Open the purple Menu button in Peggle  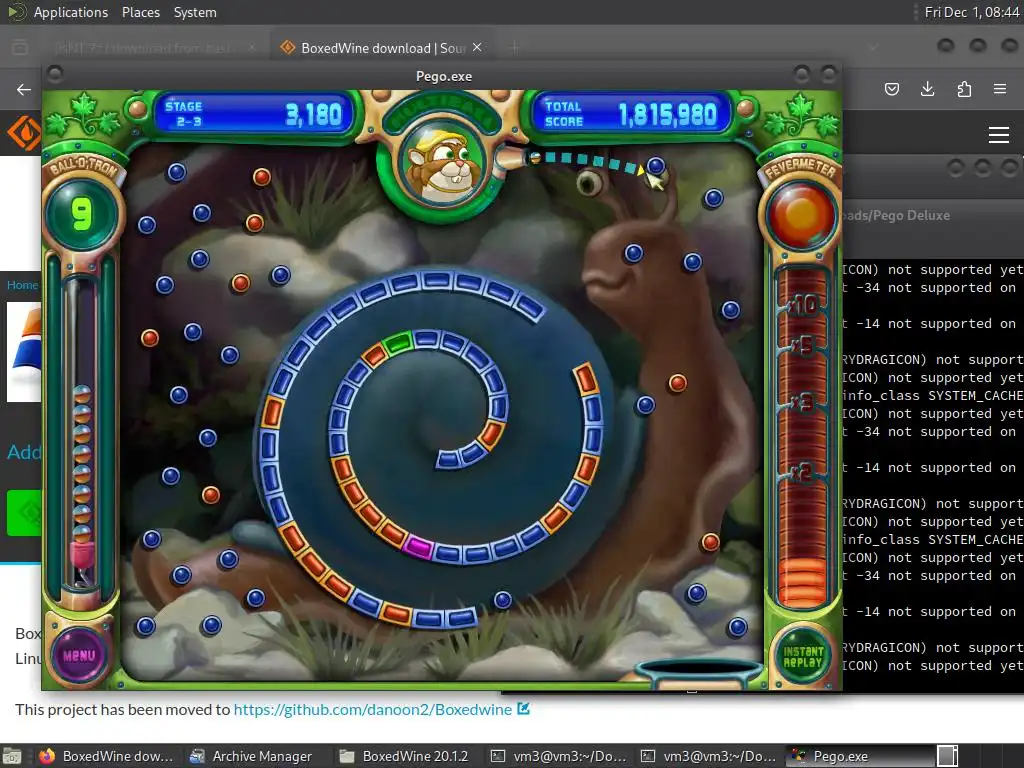[79, 655]
